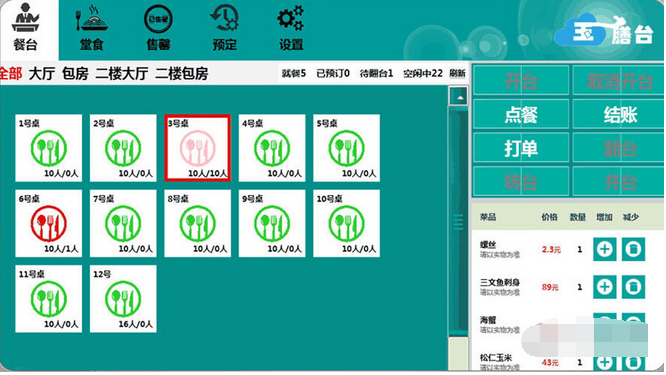Select table 1号桌
The image size is (666, 375).
click(48, 148)
